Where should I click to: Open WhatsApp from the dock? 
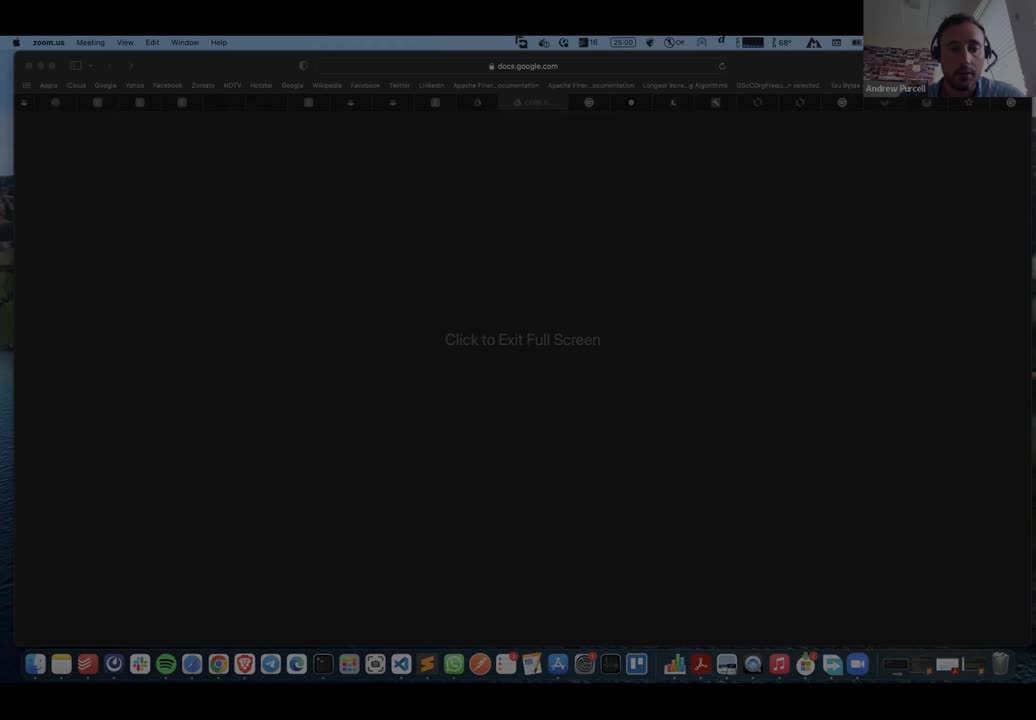coord(454,664)
